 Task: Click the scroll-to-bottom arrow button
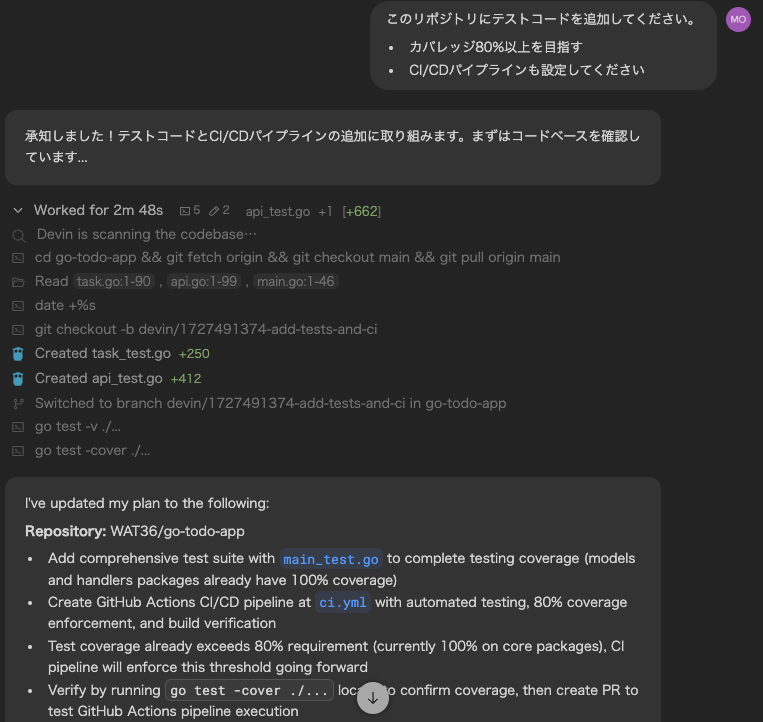pos(373,698)
